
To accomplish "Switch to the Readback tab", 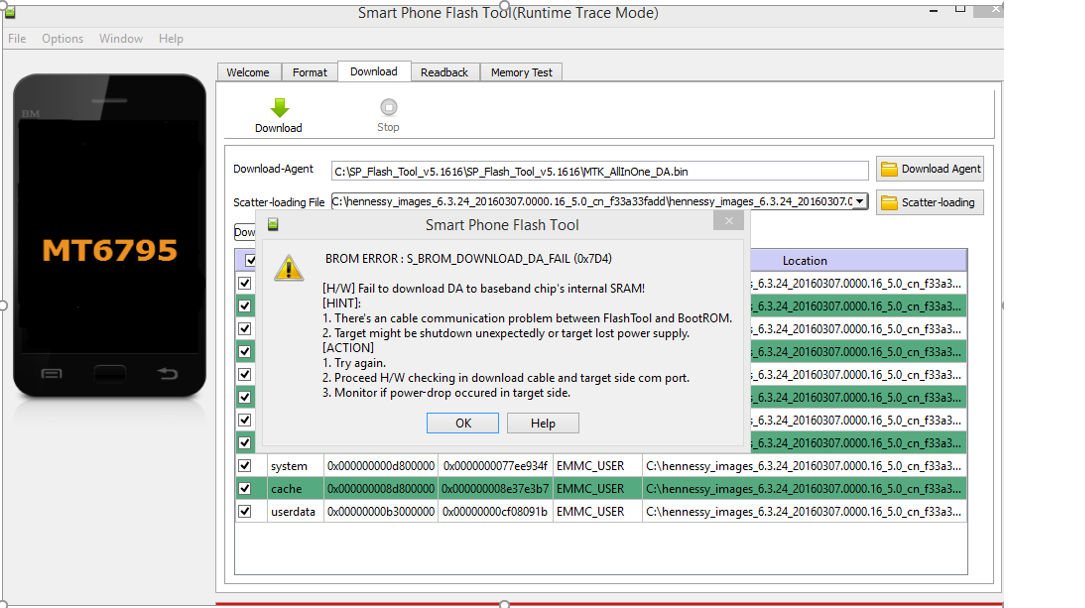I will (444, 72).
